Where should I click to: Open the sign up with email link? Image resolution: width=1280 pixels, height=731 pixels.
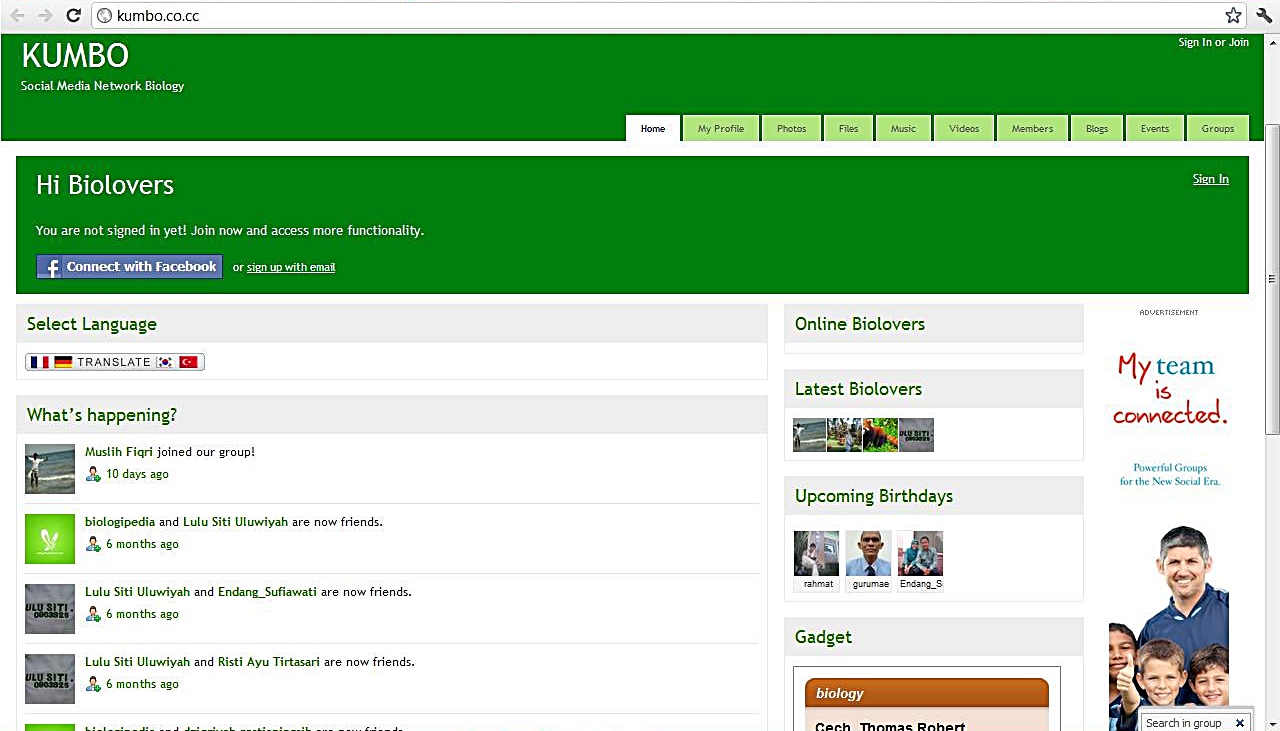point(290,267)
